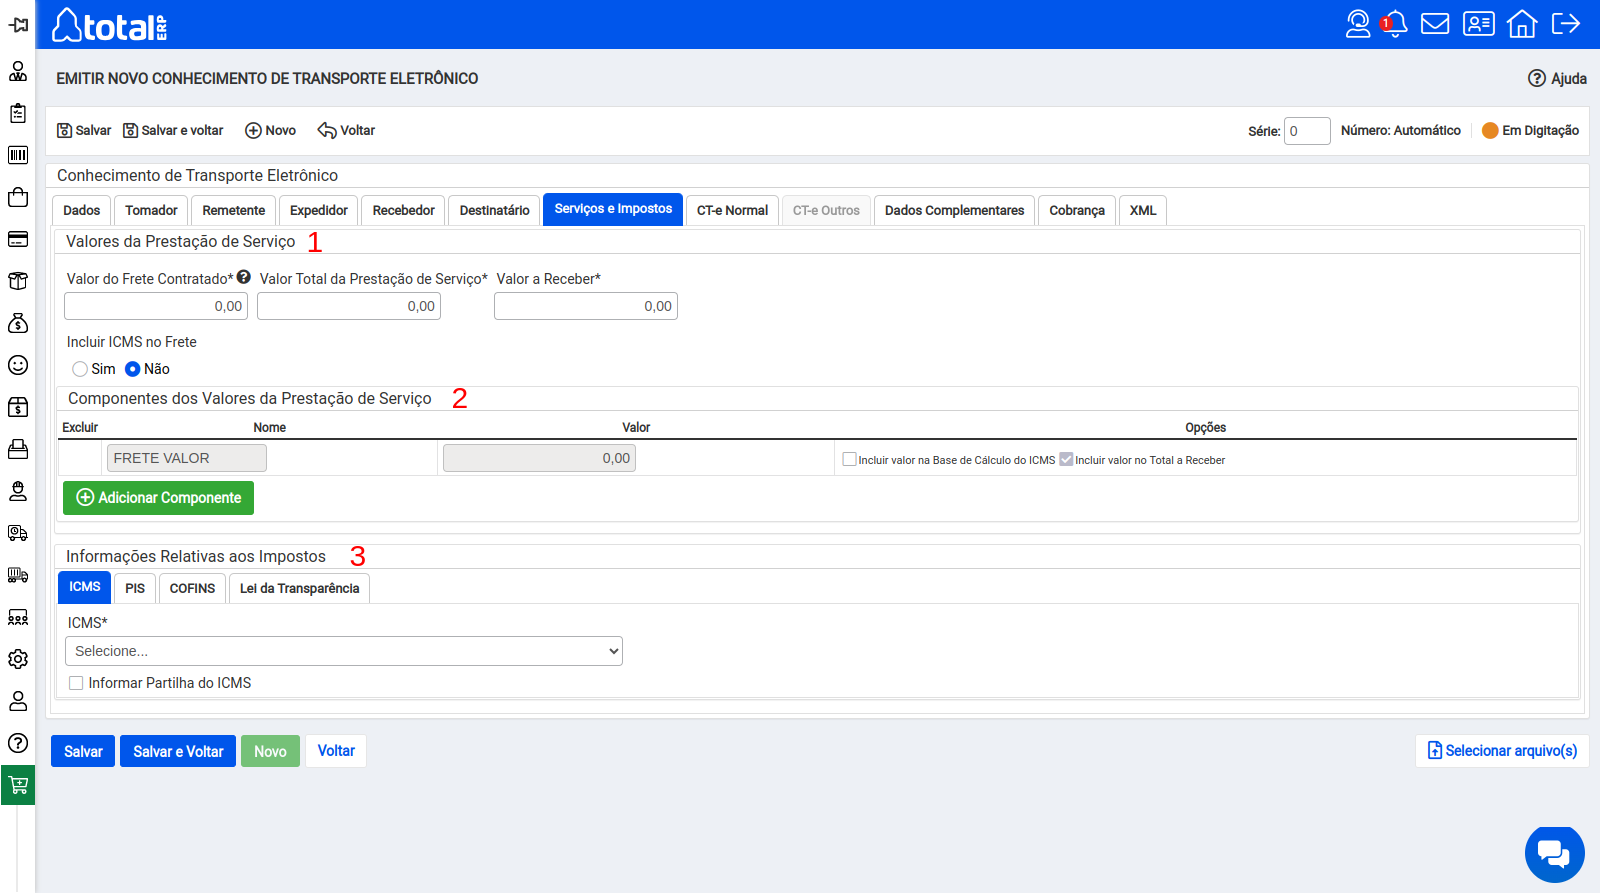Open the Dados Complementares tab
1600x894 pixels.
click(955, 210)
